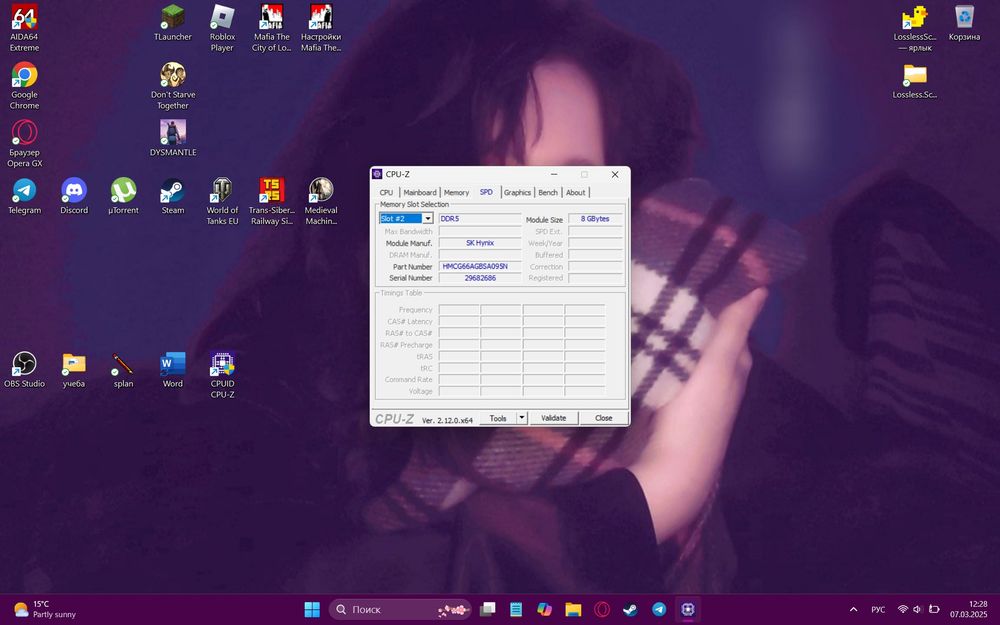1000x625 pixels.
Task: Open the volume speaker tray icon
Action: [x=918, y=610]
